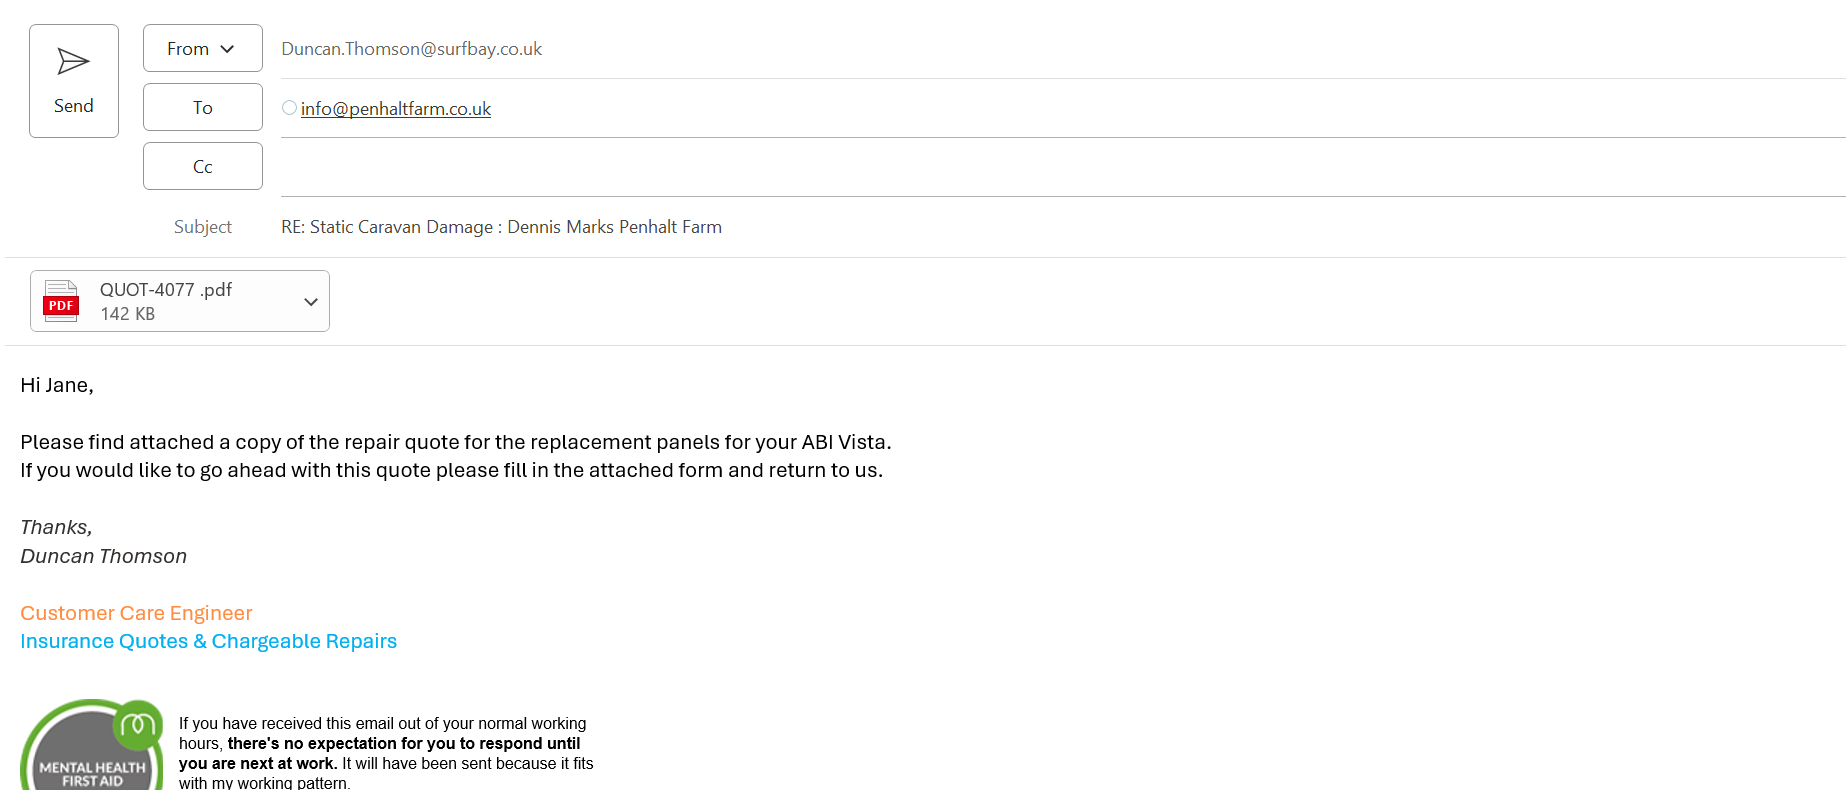
Task: Click the Duncan Thomson signature name
Action: 103,557
